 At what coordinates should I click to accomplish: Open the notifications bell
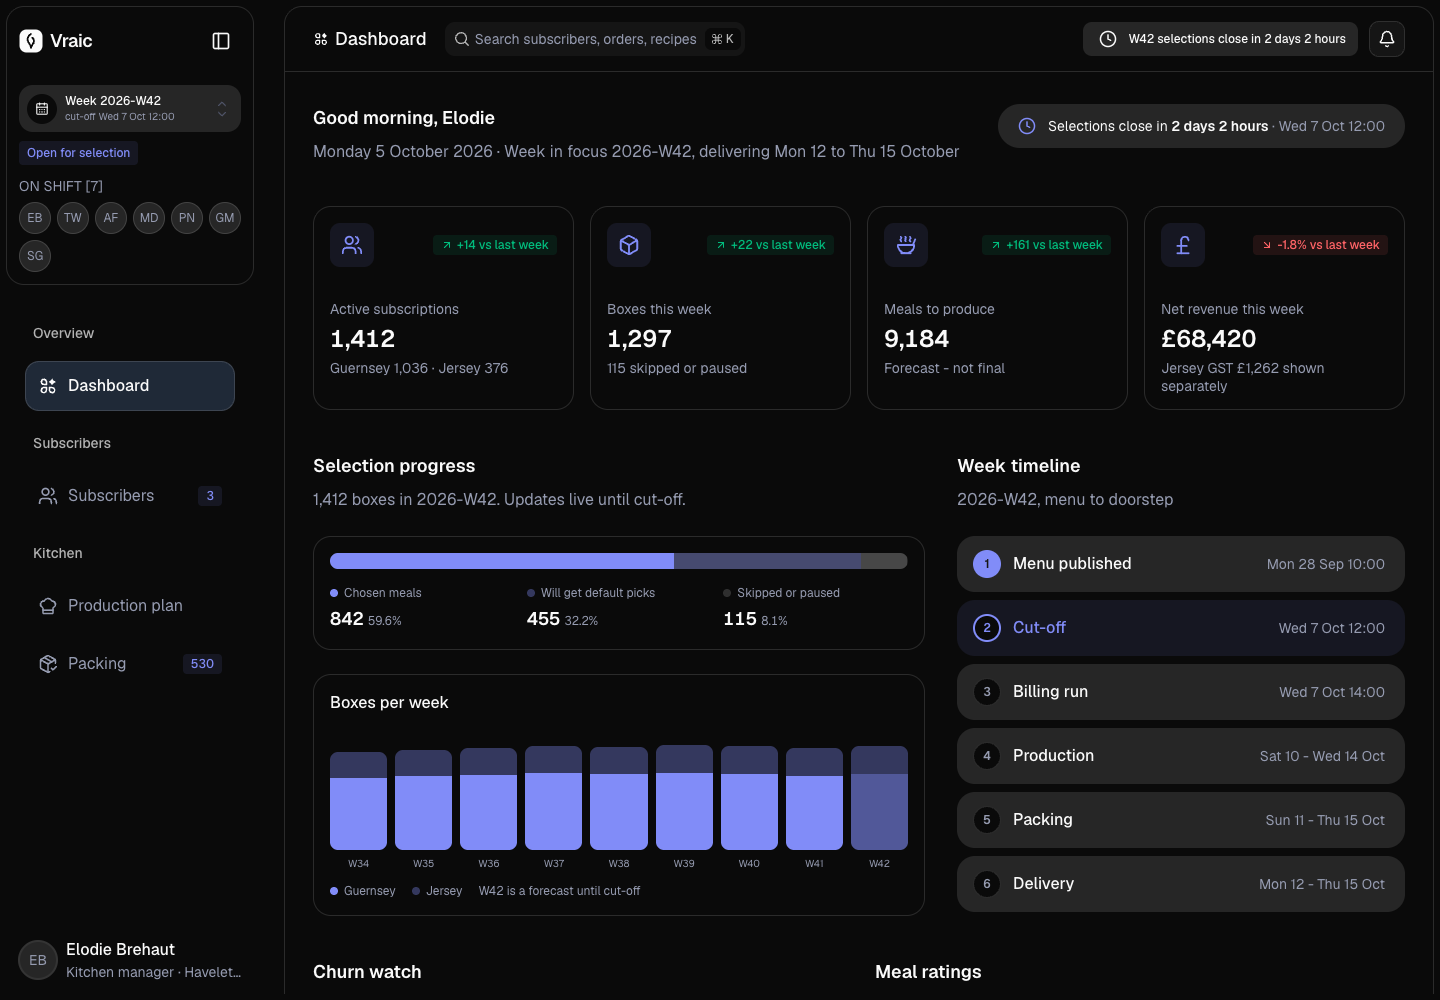(x=1387, y=39)
